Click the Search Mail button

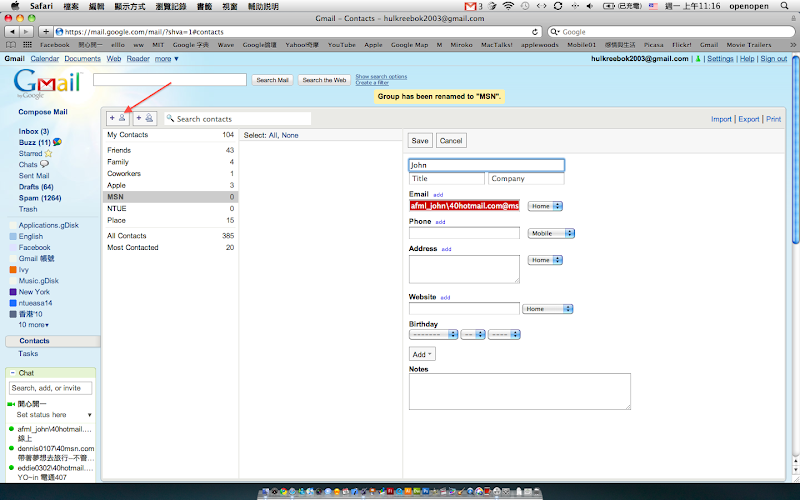pyautogui.click(x=272, y=80)
